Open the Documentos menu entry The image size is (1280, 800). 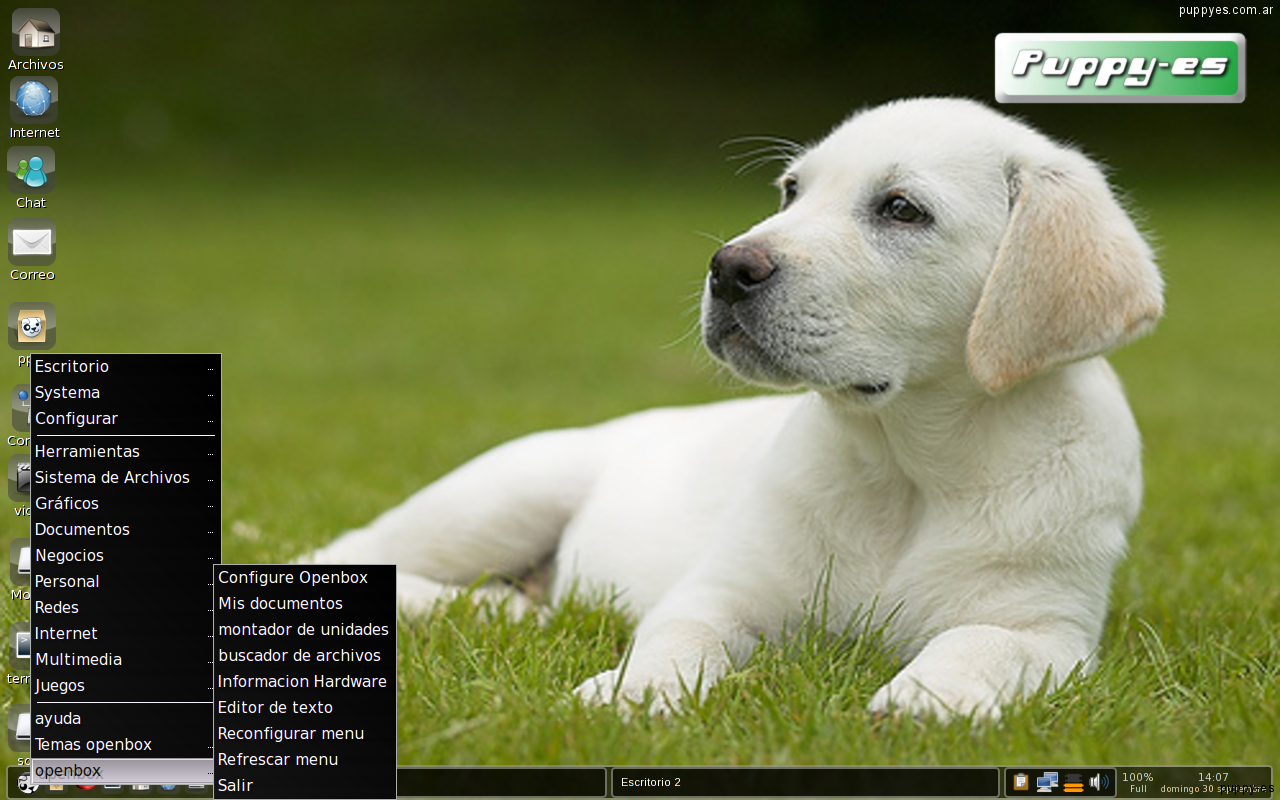[x=125, y=530]
